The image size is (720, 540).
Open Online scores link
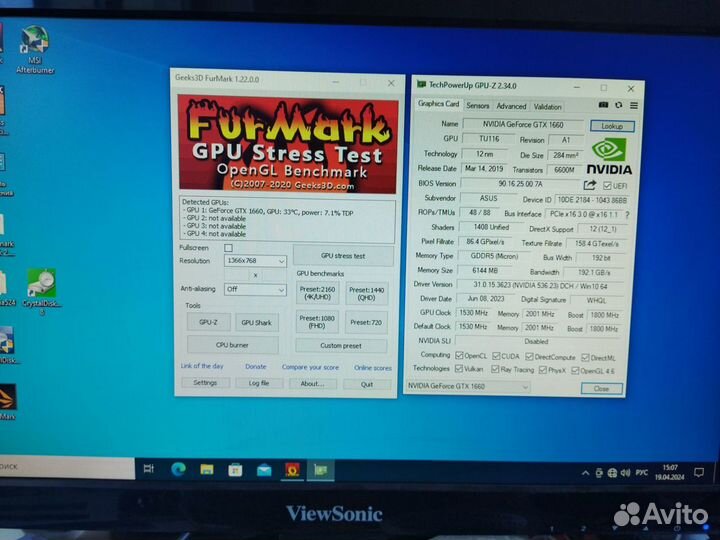tap(372, 368)
